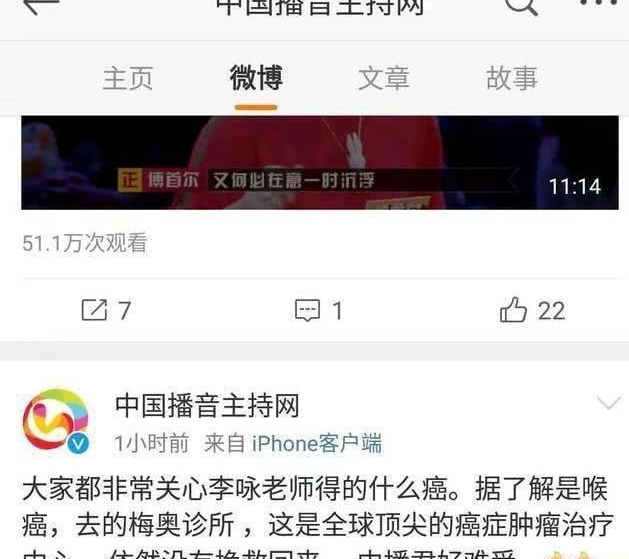Open the iPhone客户端 source link
629x559 pixels.
coord(317,444)
